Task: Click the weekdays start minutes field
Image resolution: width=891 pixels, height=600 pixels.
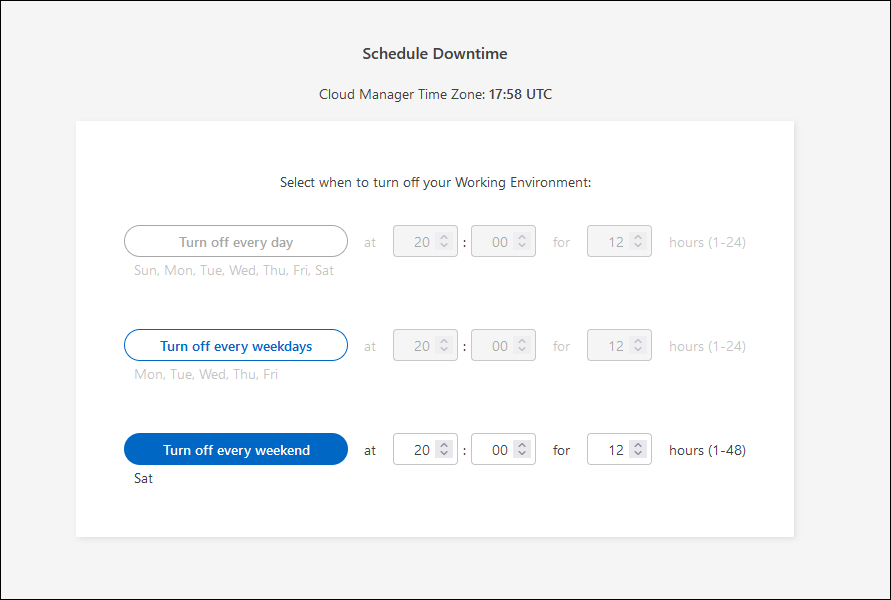Action: 497,346
